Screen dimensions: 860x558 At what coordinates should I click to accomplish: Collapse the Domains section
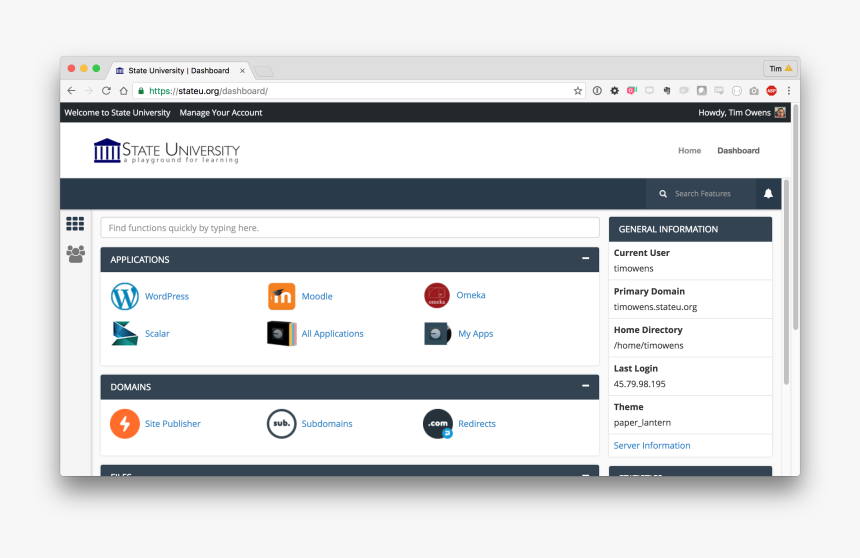(x=585, y=386)
